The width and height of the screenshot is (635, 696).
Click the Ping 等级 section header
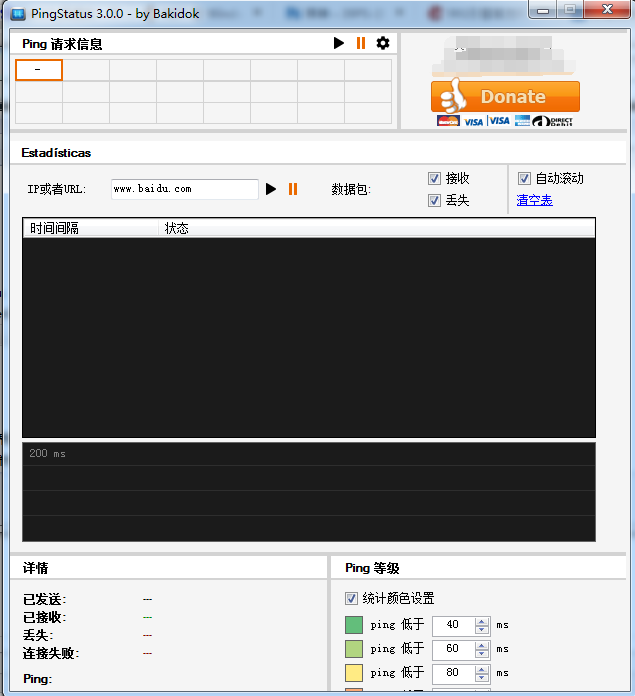(x=372, y=568)
